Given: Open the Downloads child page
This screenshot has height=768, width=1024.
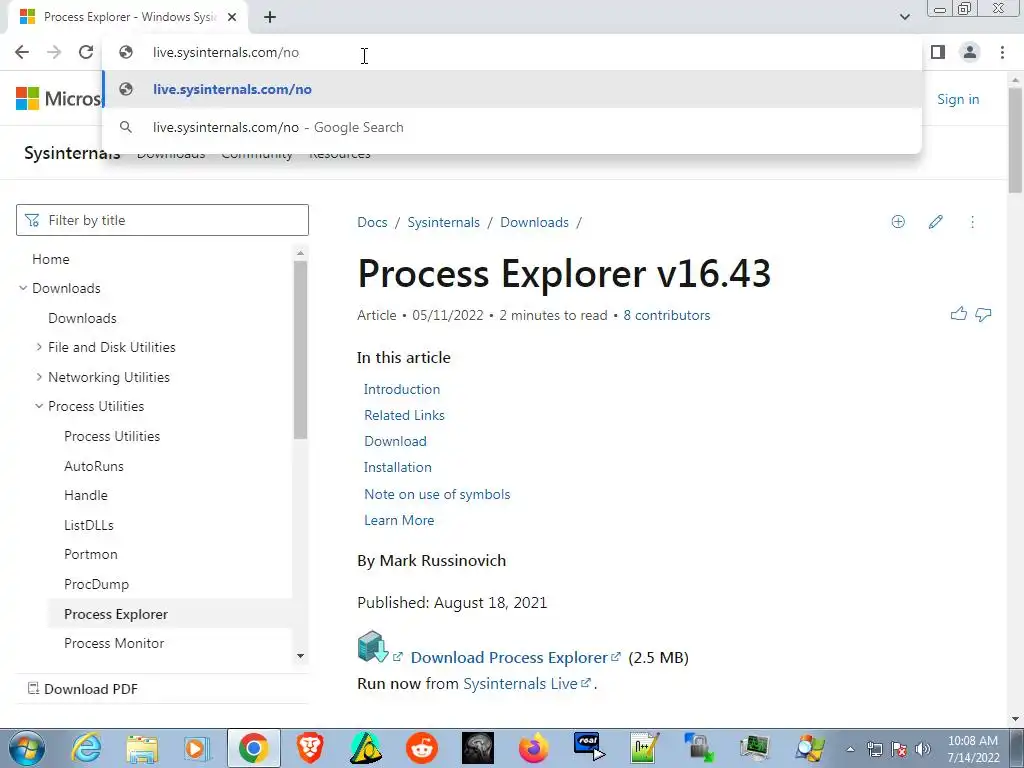Looking at the screenshot, I should tap(82, 318).
